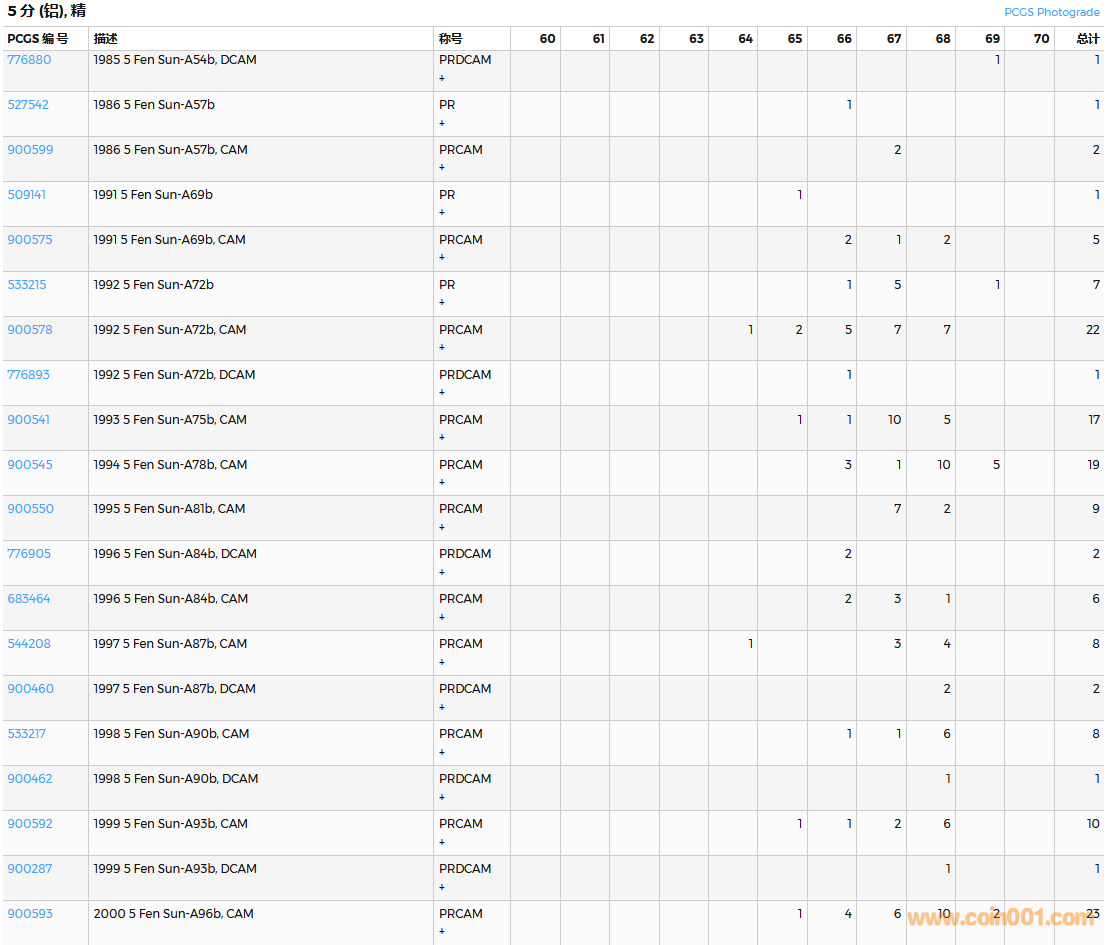Expand plus for 1991 Sun-A69b CAM row
This screenshot has width=1107, height=945.
[442, 258]
